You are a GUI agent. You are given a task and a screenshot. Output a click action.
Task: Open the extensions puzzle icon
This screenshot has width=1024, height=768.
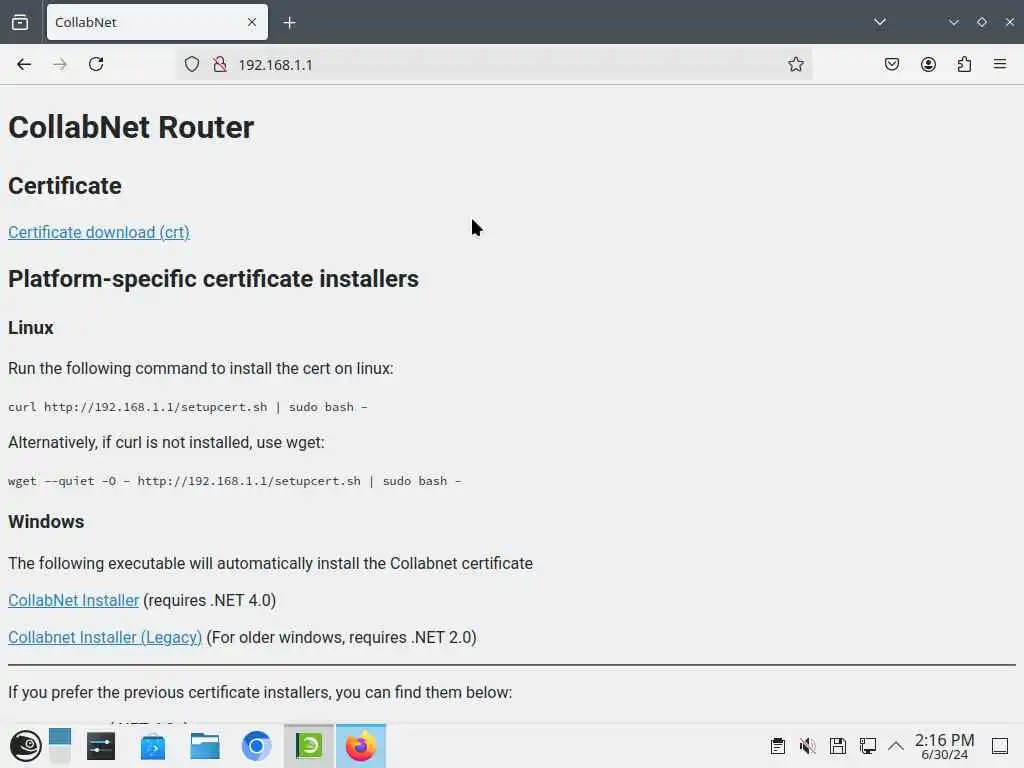pos(964,64)
